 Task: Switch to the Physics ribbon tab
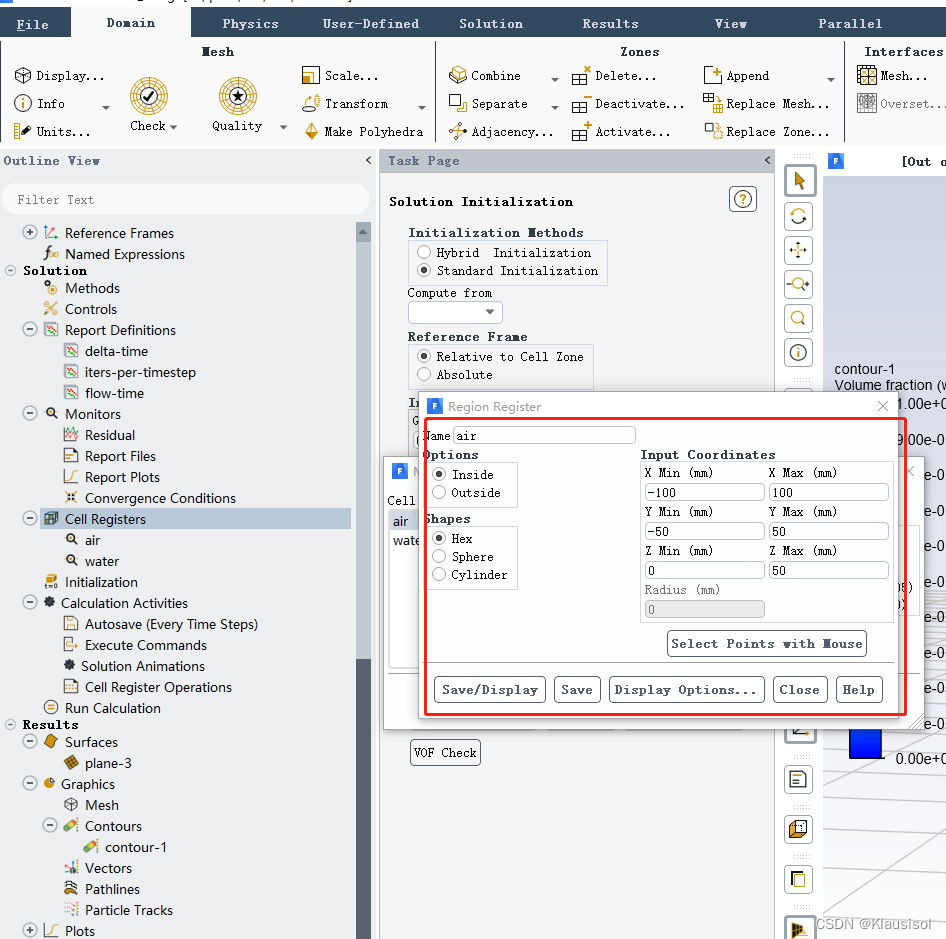pyautogui.click(x=250, y=24)
